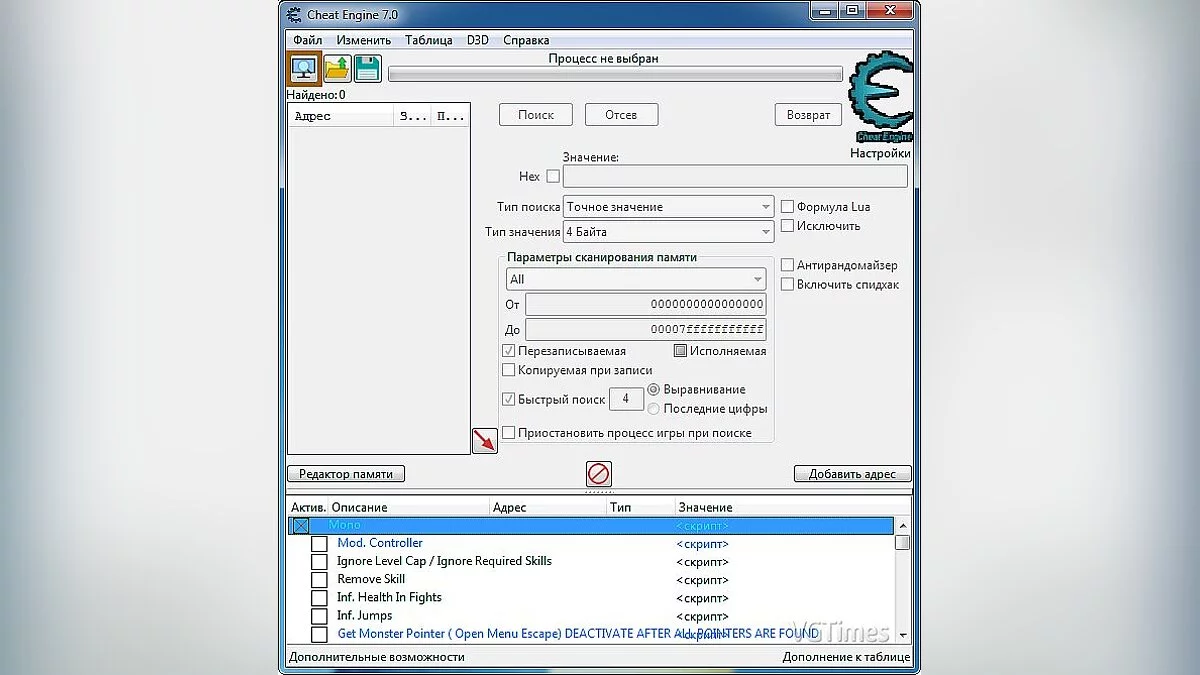Click the red clear list icon

pyautogui.click(x=599, y=474)
